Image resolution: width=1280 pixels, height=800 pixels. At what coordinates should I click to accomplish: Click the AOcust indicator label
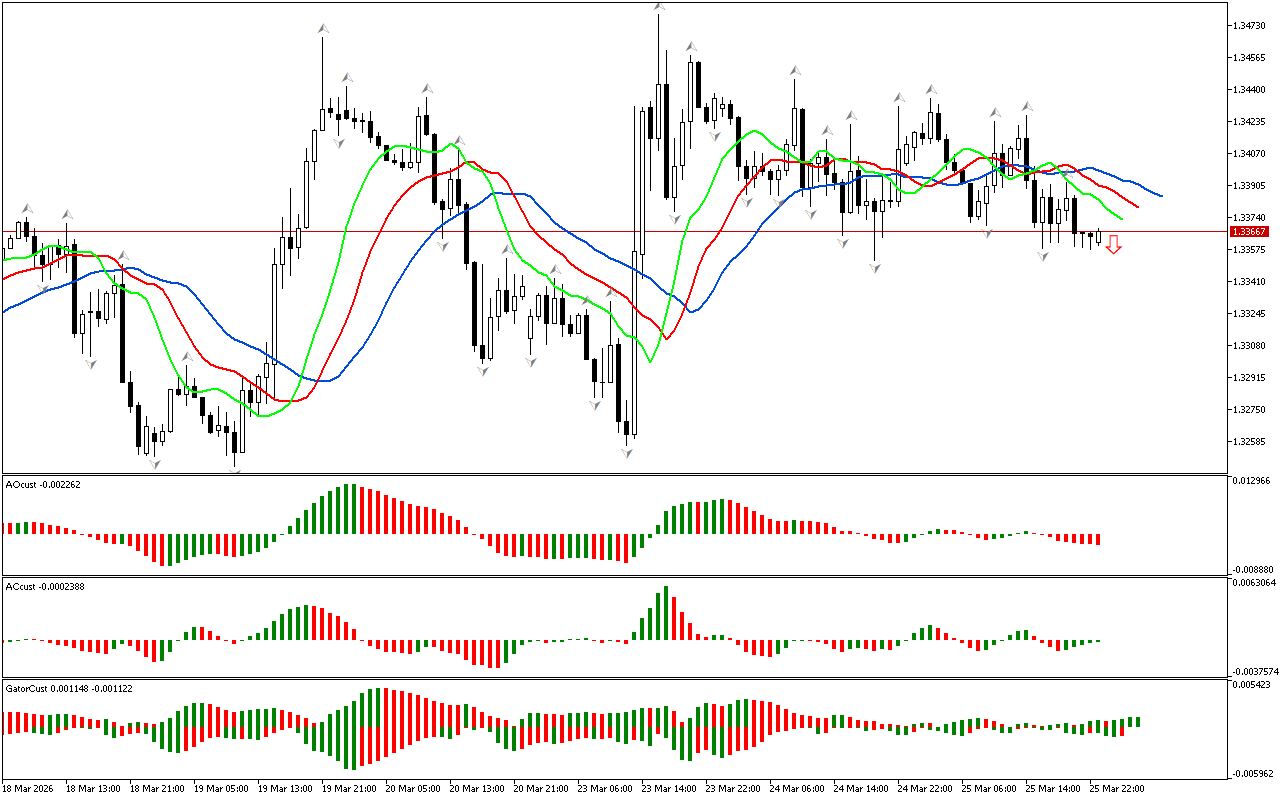pyautogui.click(x=44, y=485)
